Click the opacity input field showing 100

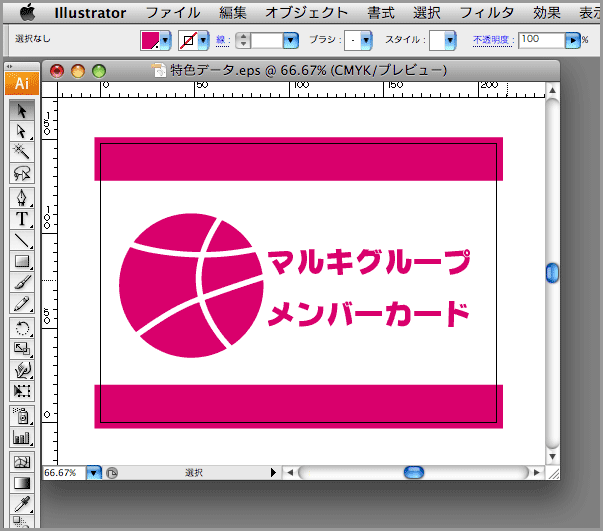coord(541,39)
